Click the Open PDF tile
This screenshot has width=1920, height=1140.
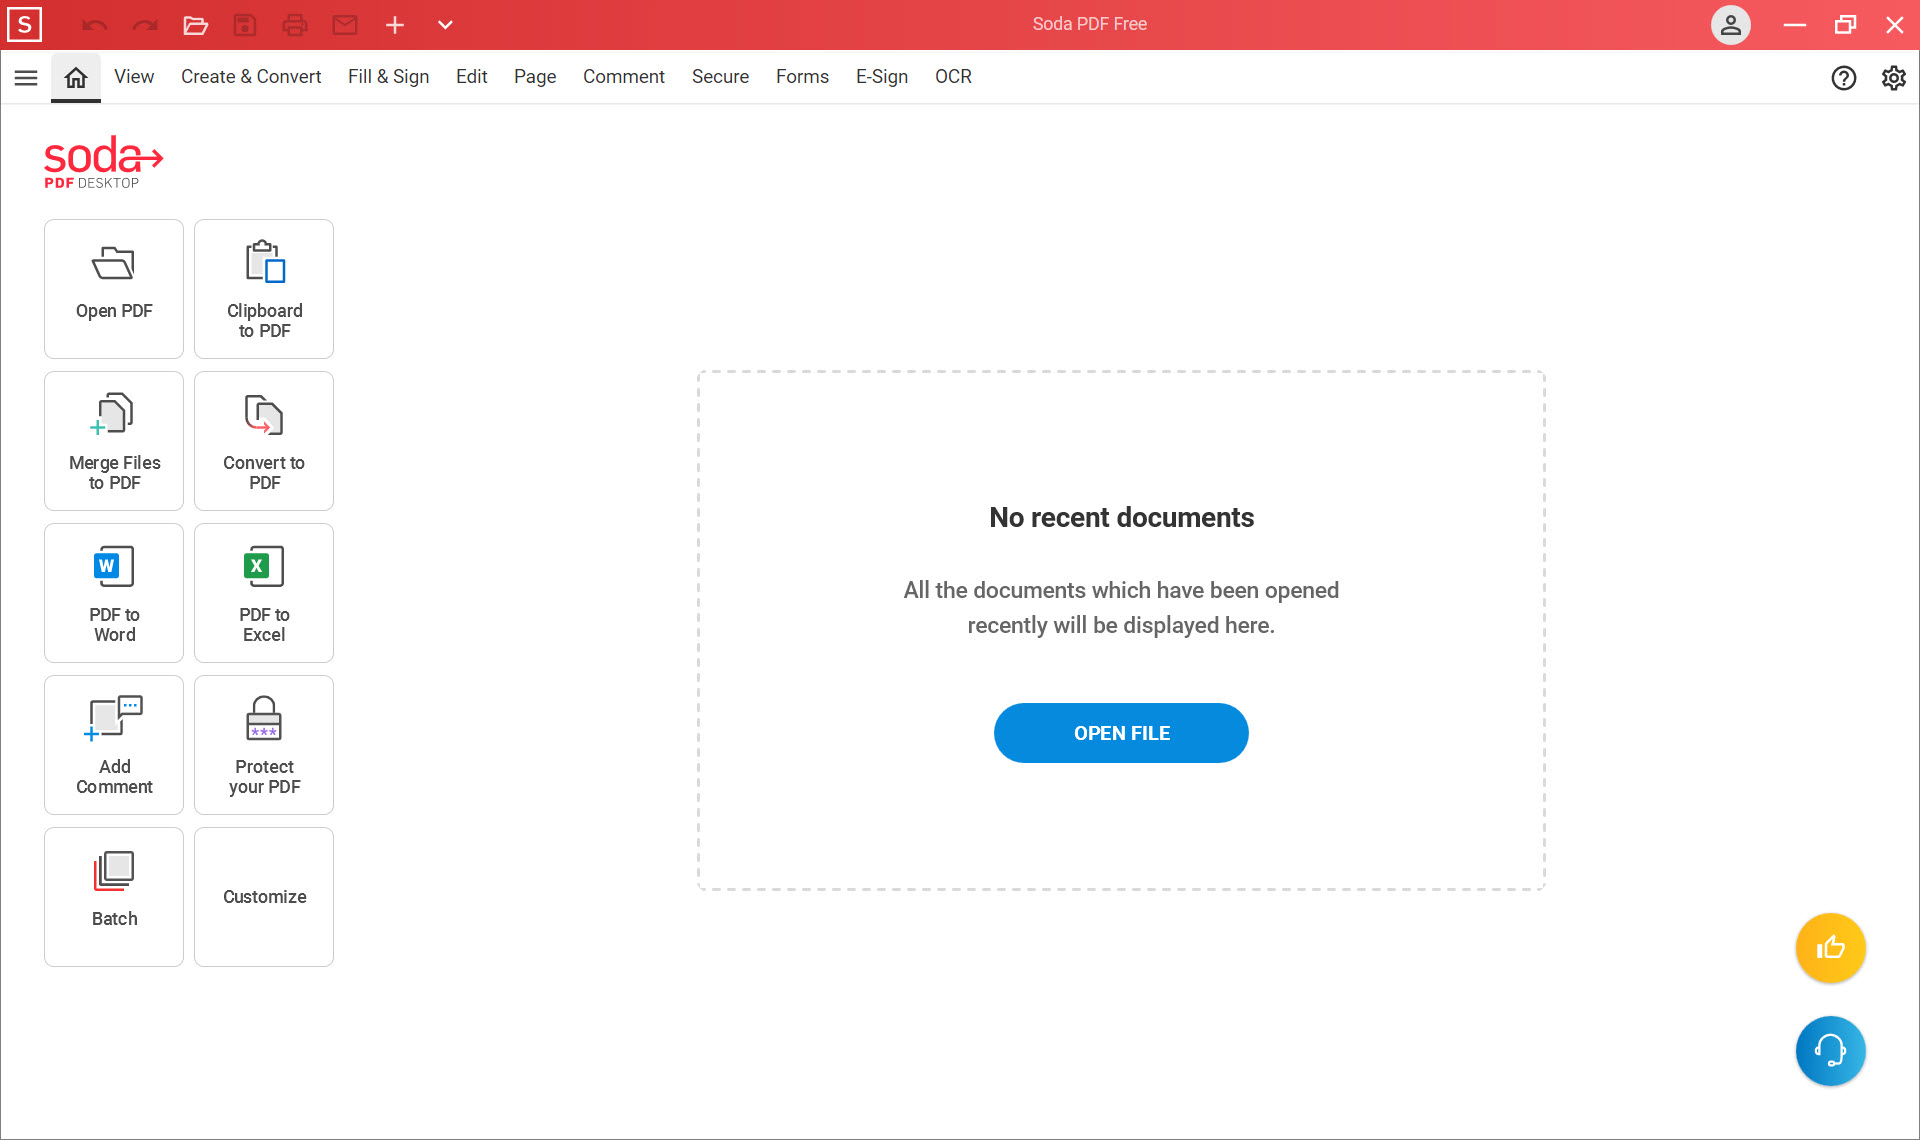pyautogui.click(x=114, y=289)
